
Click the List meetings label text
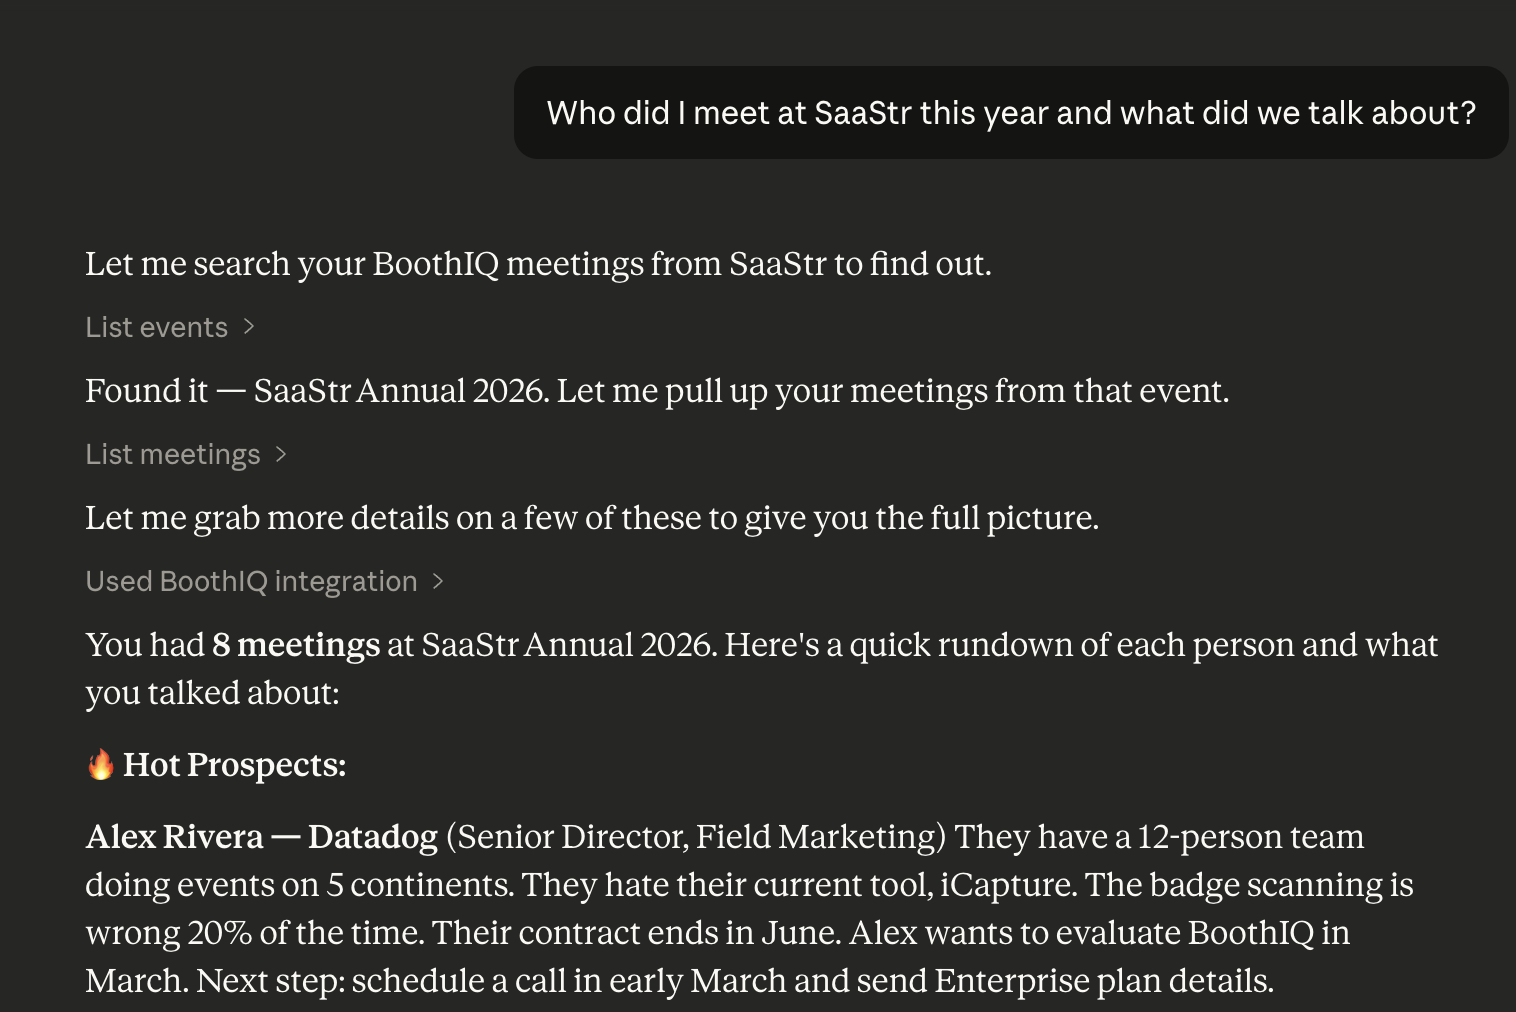click(172, 454)
